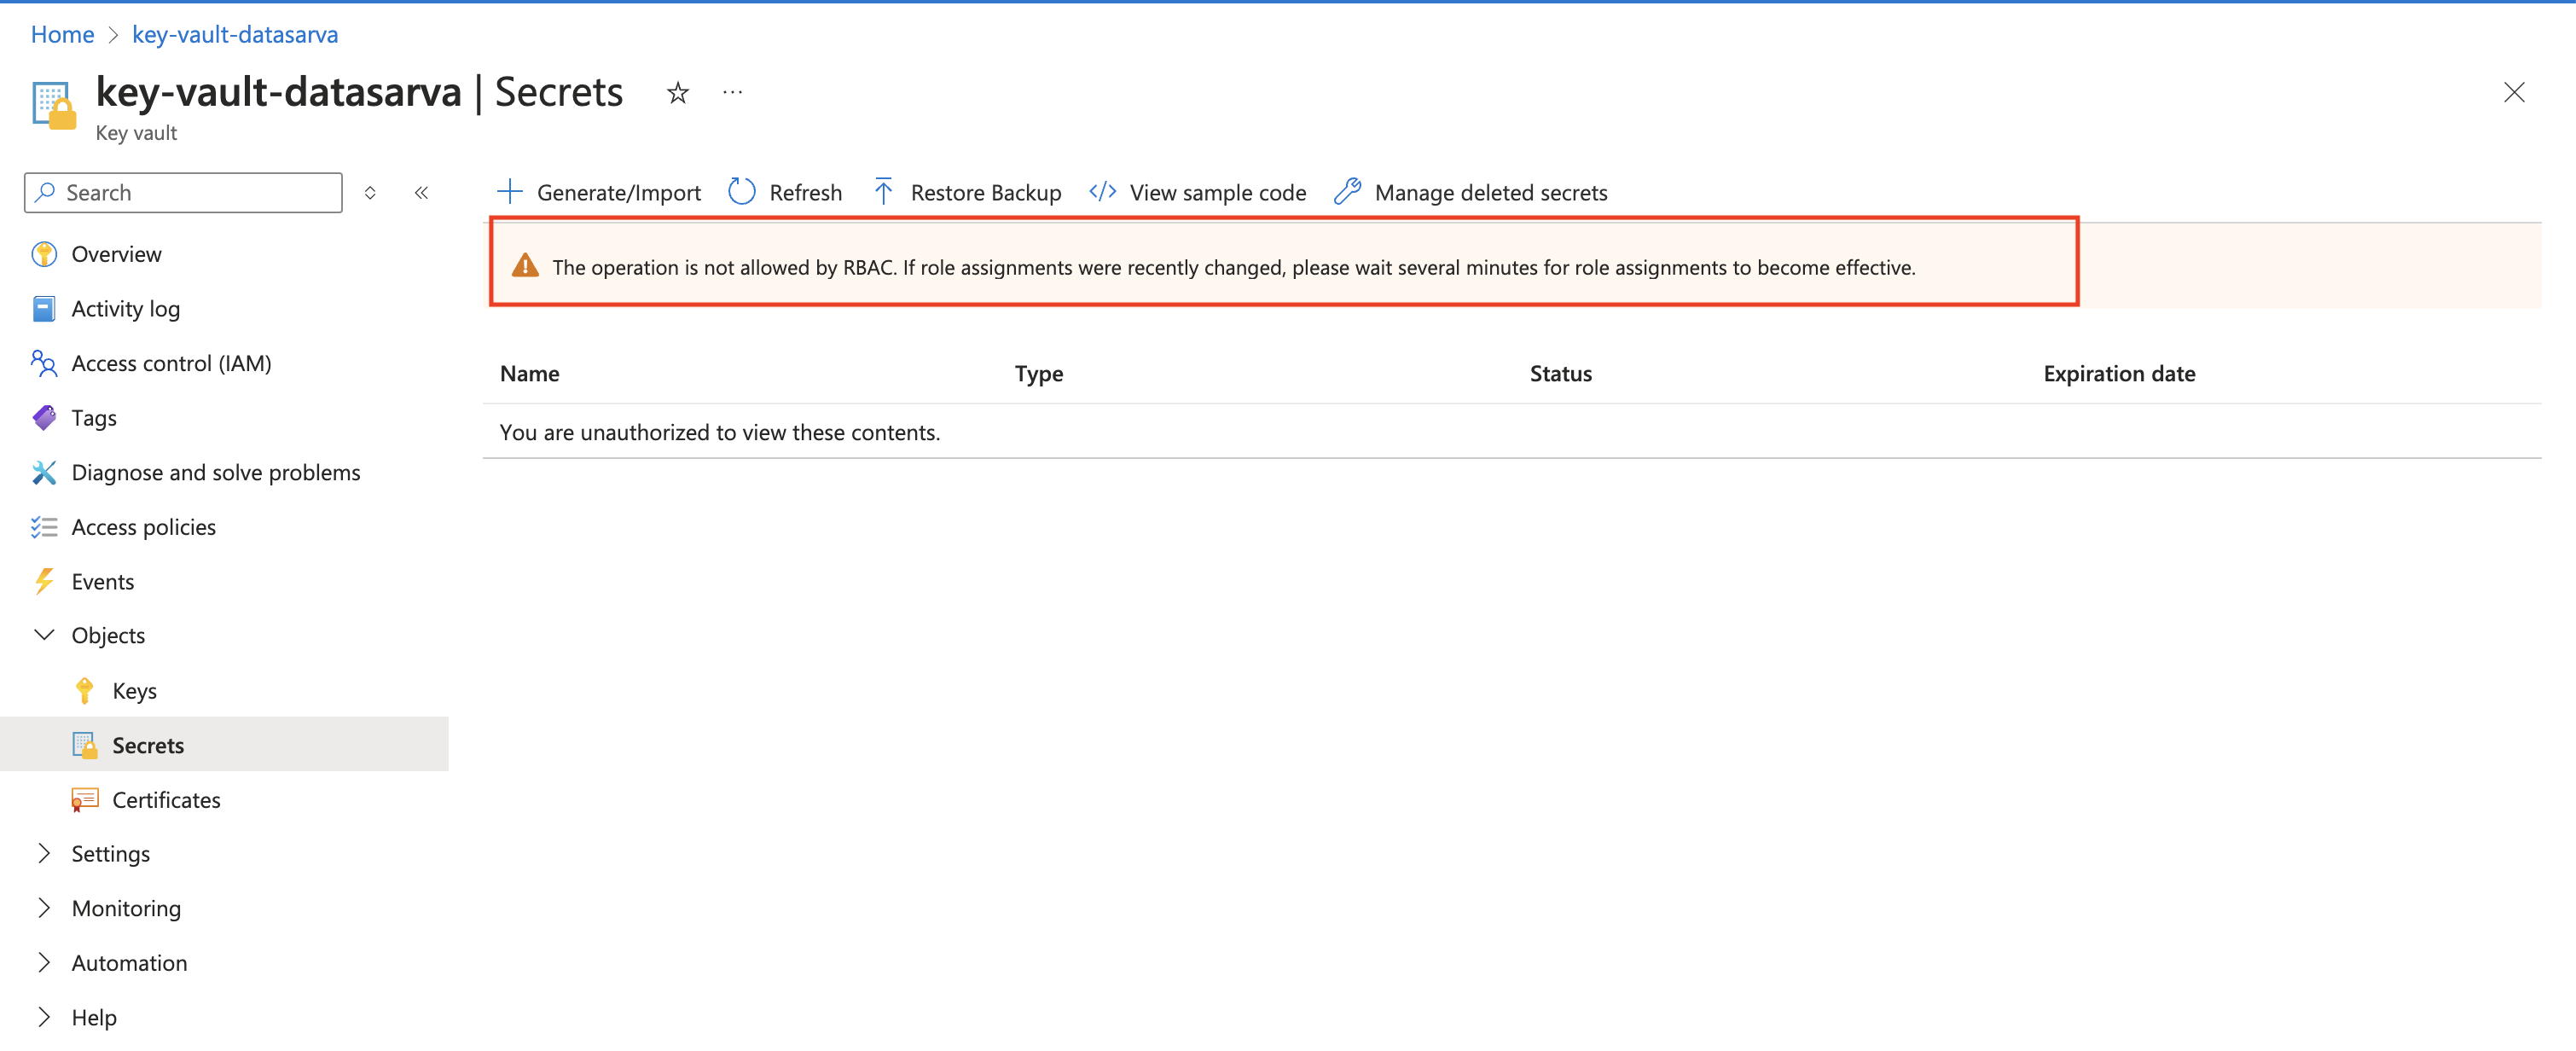
Task: Click 'You are unauthorized to view these contents.' text
Action: 719,432
